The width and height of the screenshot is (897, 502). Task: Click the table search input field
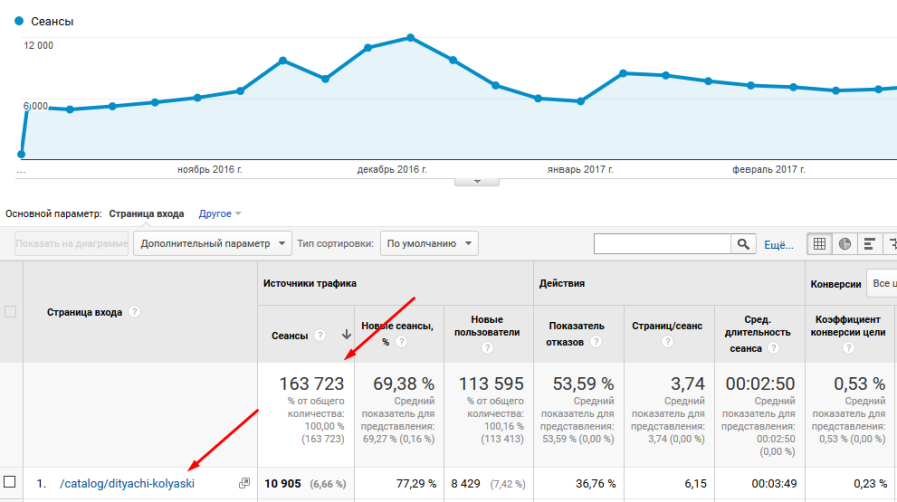[662, 244]
